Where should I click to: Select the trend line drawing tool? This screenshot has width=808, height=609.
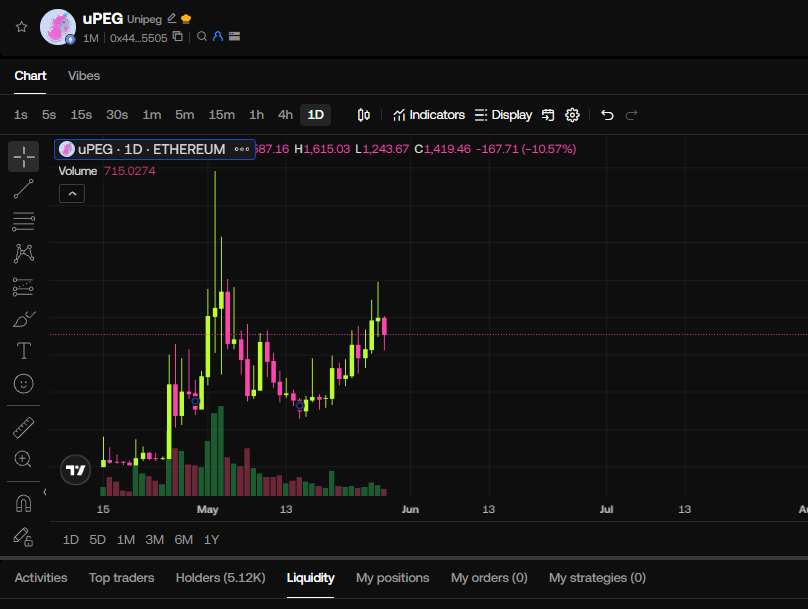click(x=24, y=189)
